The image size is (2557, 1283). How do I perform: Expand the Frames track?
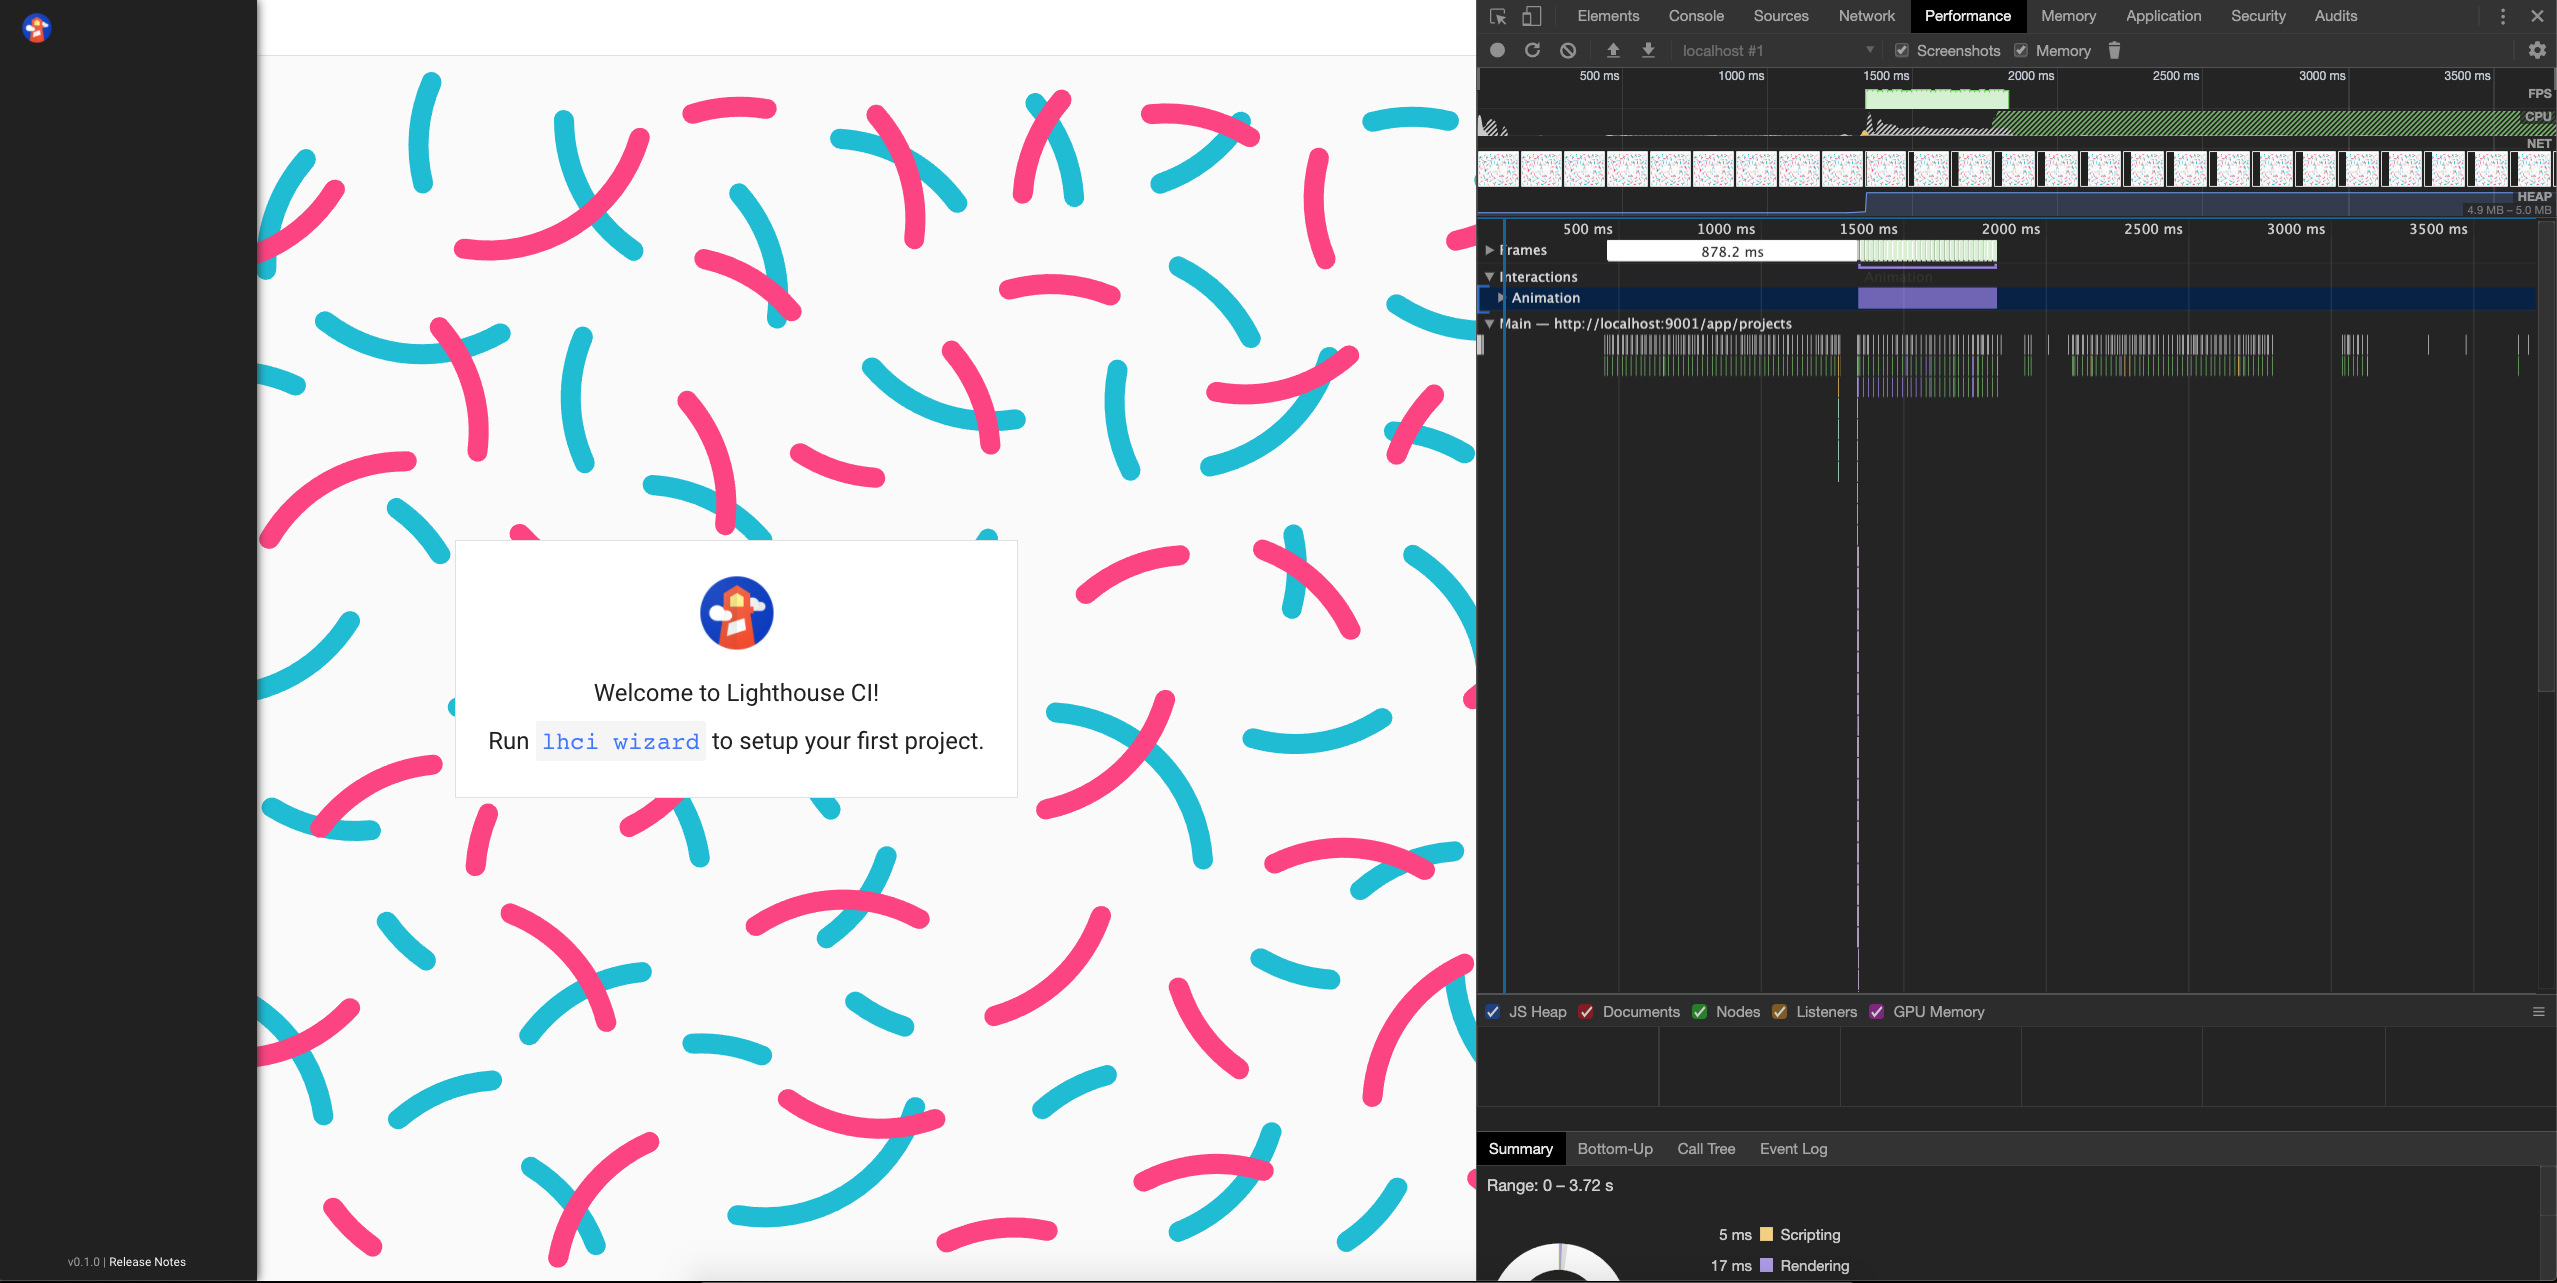click(1490, 250)
